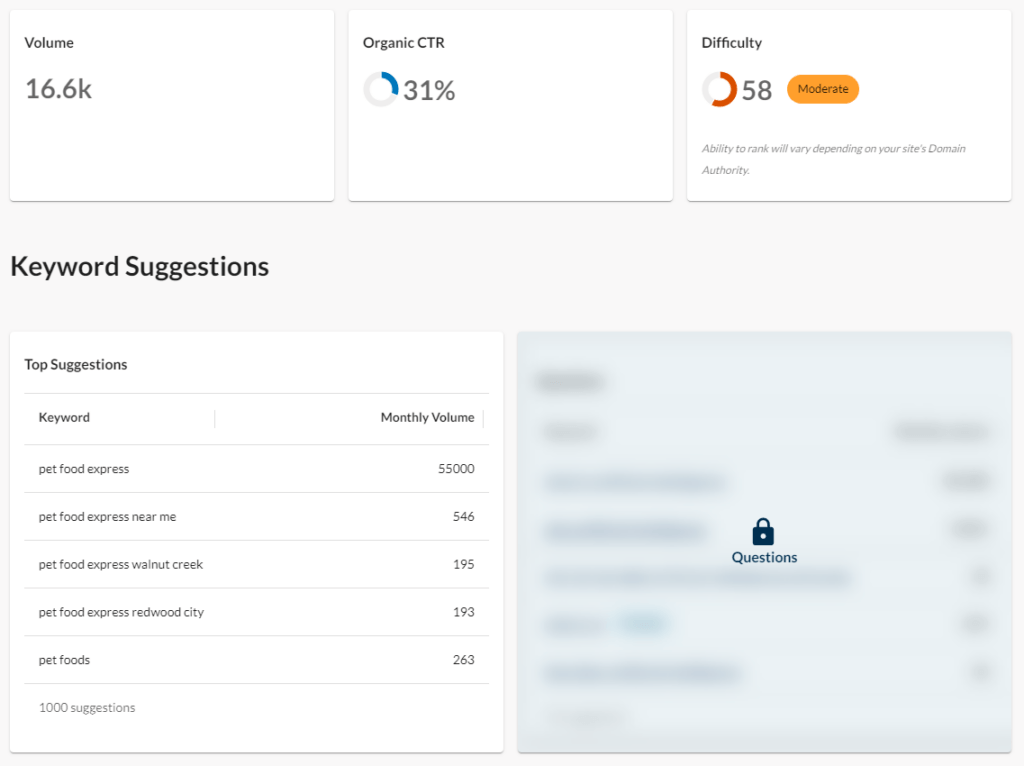
Task: Sort table by Monthly Volume column
Action: [x=427, y=417]
